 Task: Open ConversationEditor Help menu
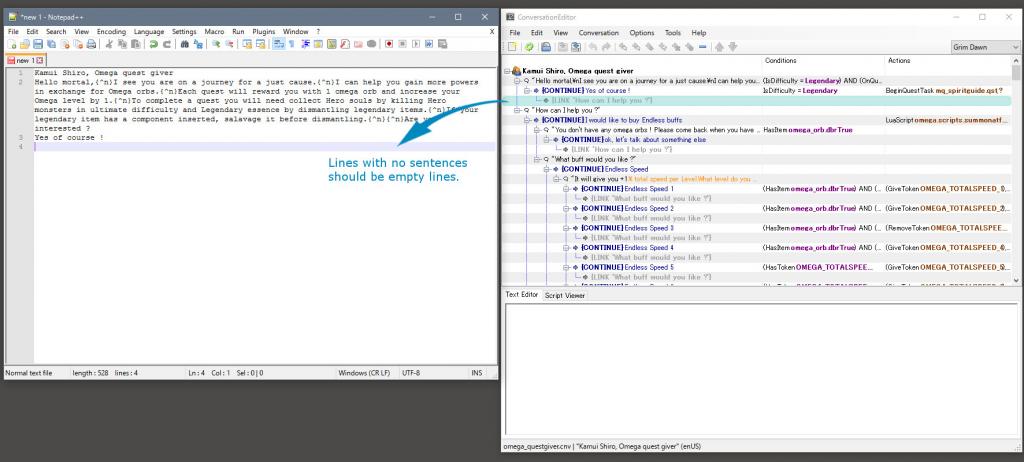[699, 33]
